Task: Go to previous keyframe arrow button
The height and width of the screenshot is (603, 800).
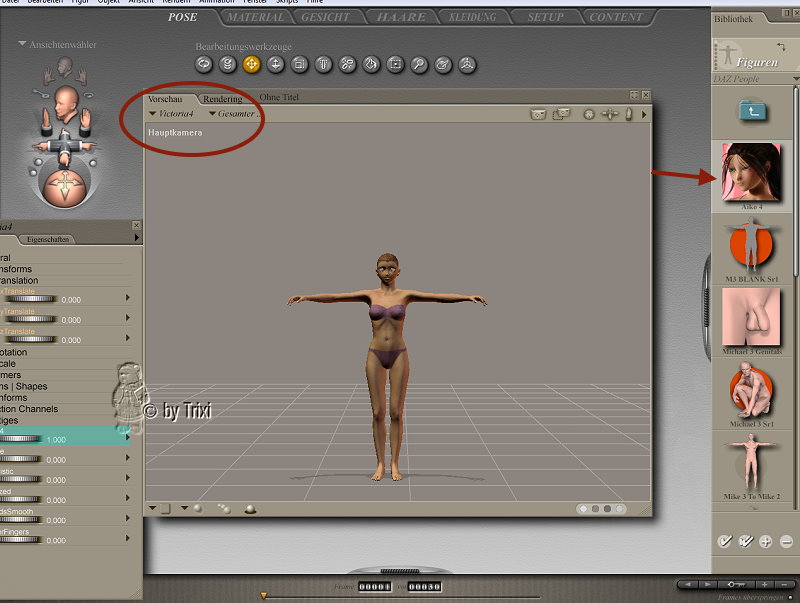Action: click(x=688, y=585)
